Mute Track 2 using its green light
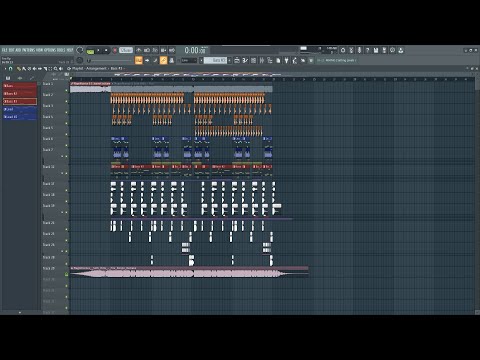Viewport: 480px width, 360px height. coord(67,101)
